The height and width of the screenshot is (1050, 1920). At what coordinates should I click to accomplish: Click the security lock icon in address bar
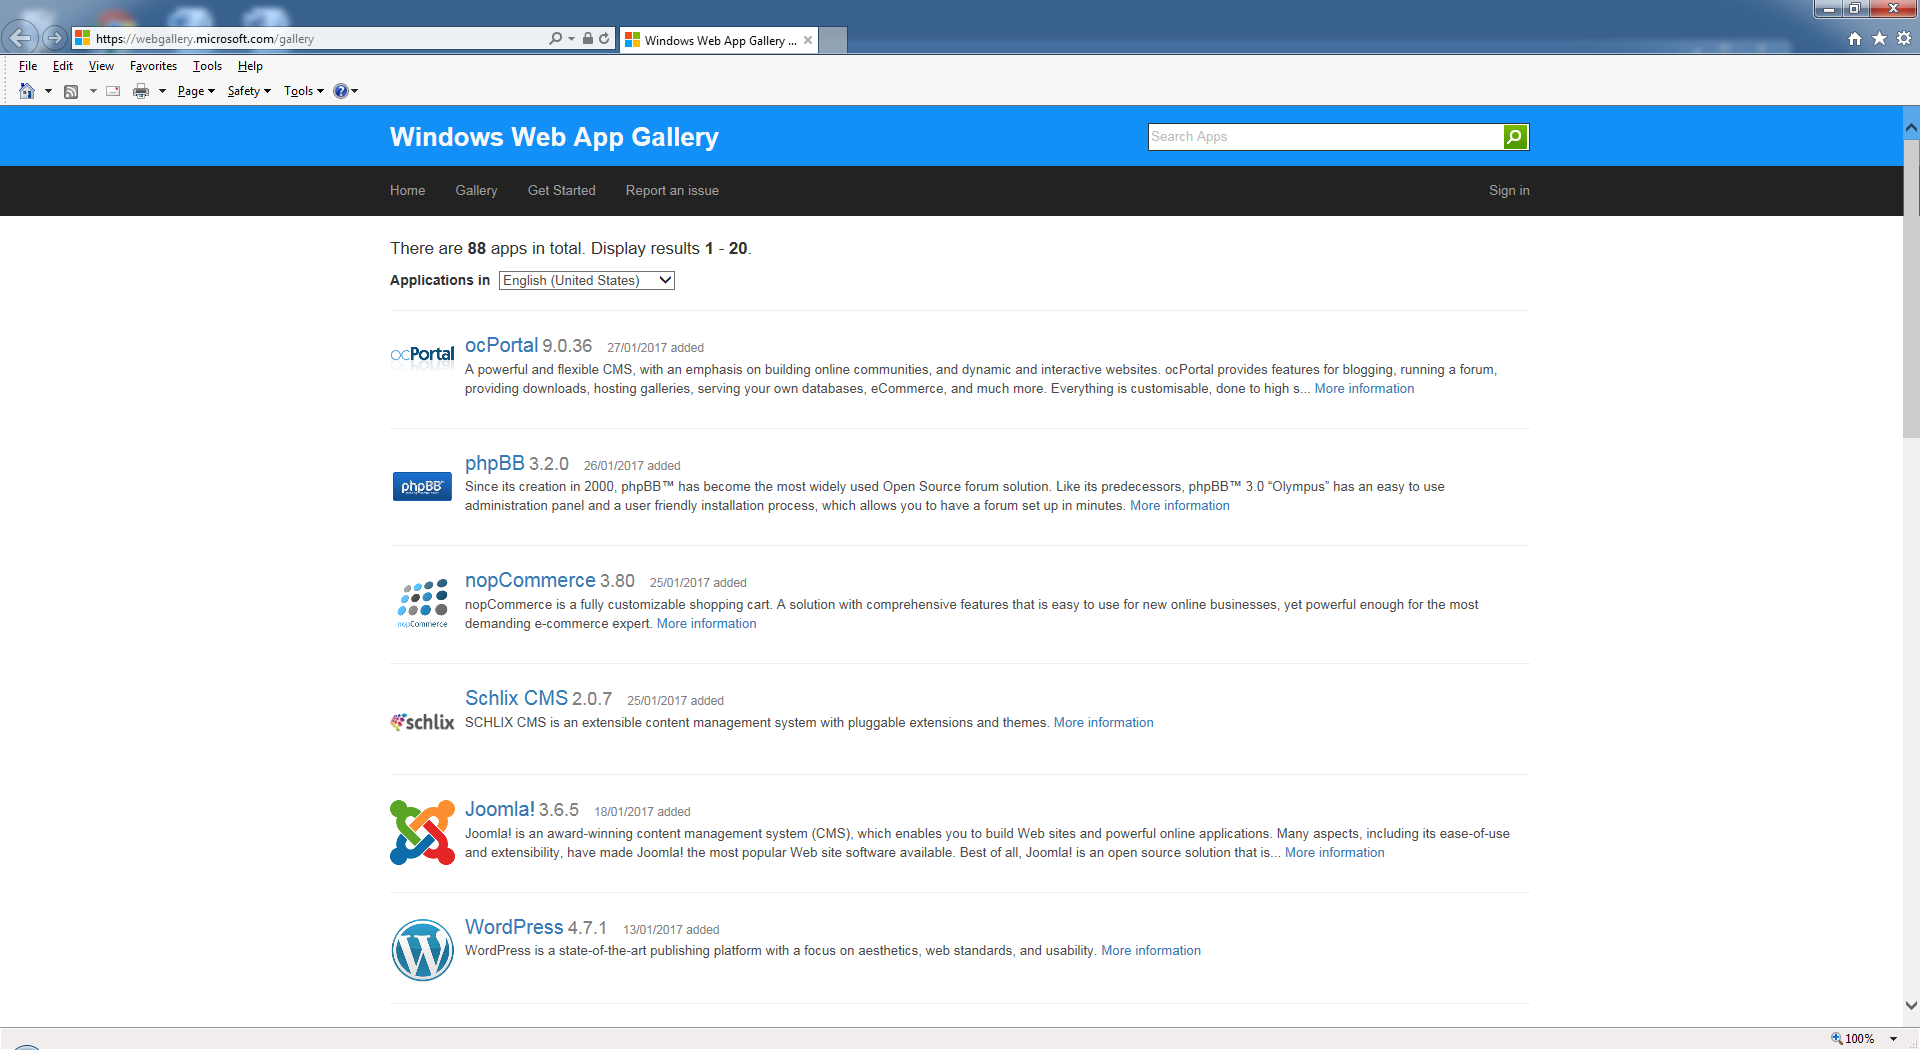(x=588, y=39)
